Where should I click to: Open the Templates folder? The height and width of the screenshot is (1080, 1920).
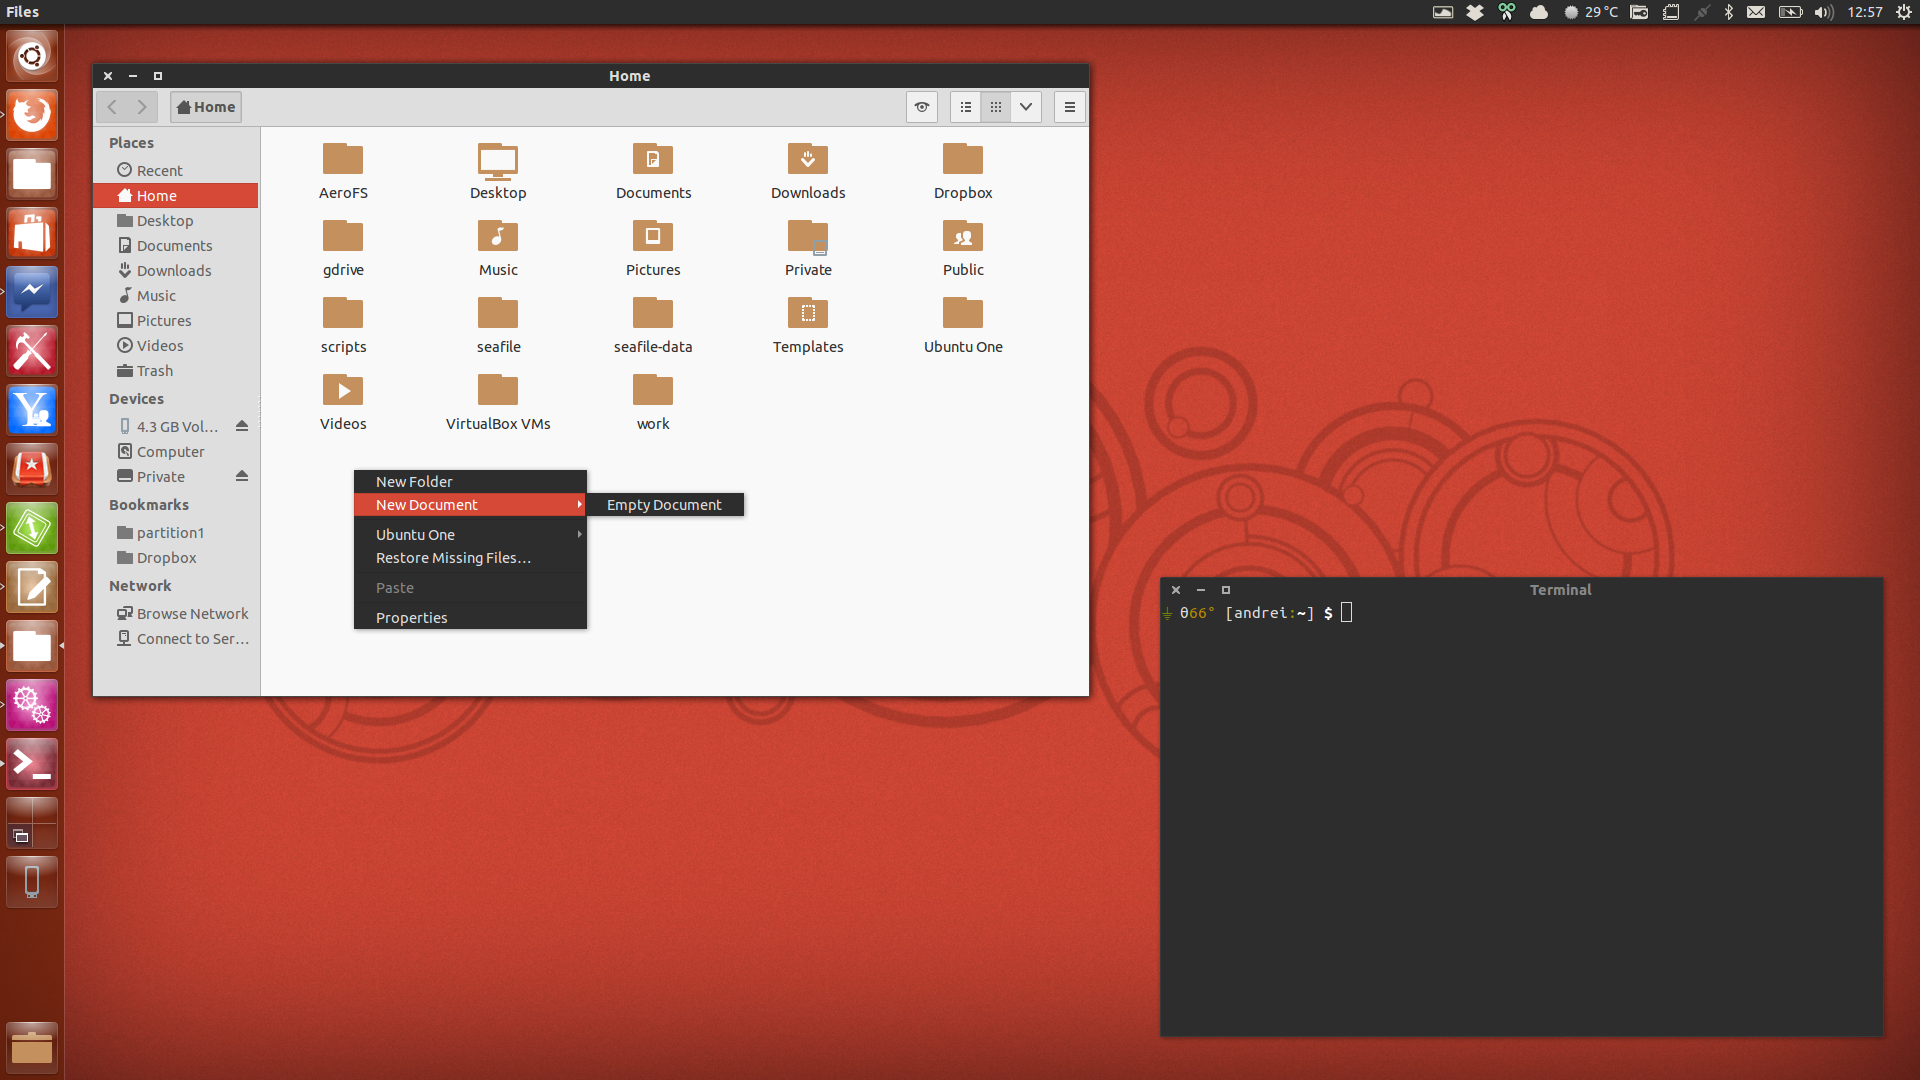(x=808, y=314)
